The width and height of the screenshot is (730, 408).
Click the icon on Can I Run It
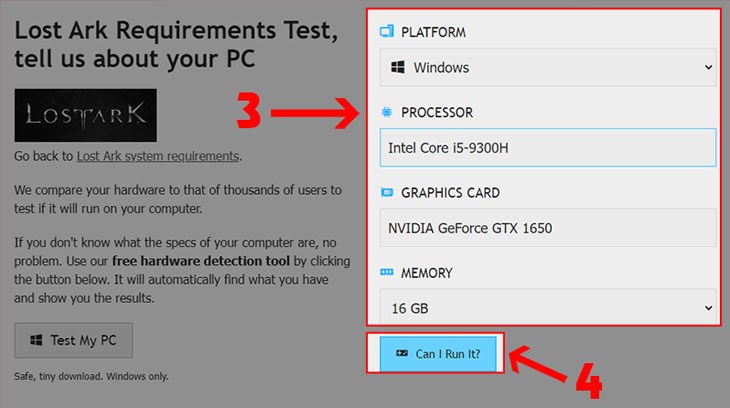pos(402,353)
